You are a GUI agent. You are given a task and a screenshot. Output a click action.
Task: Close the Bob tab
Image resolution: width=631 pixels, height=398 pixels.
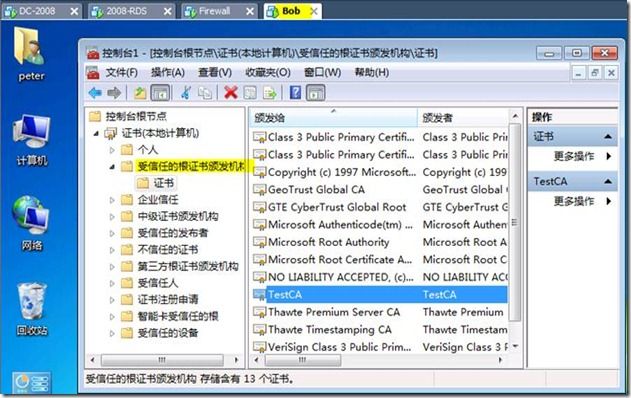(x=314, y=11)
